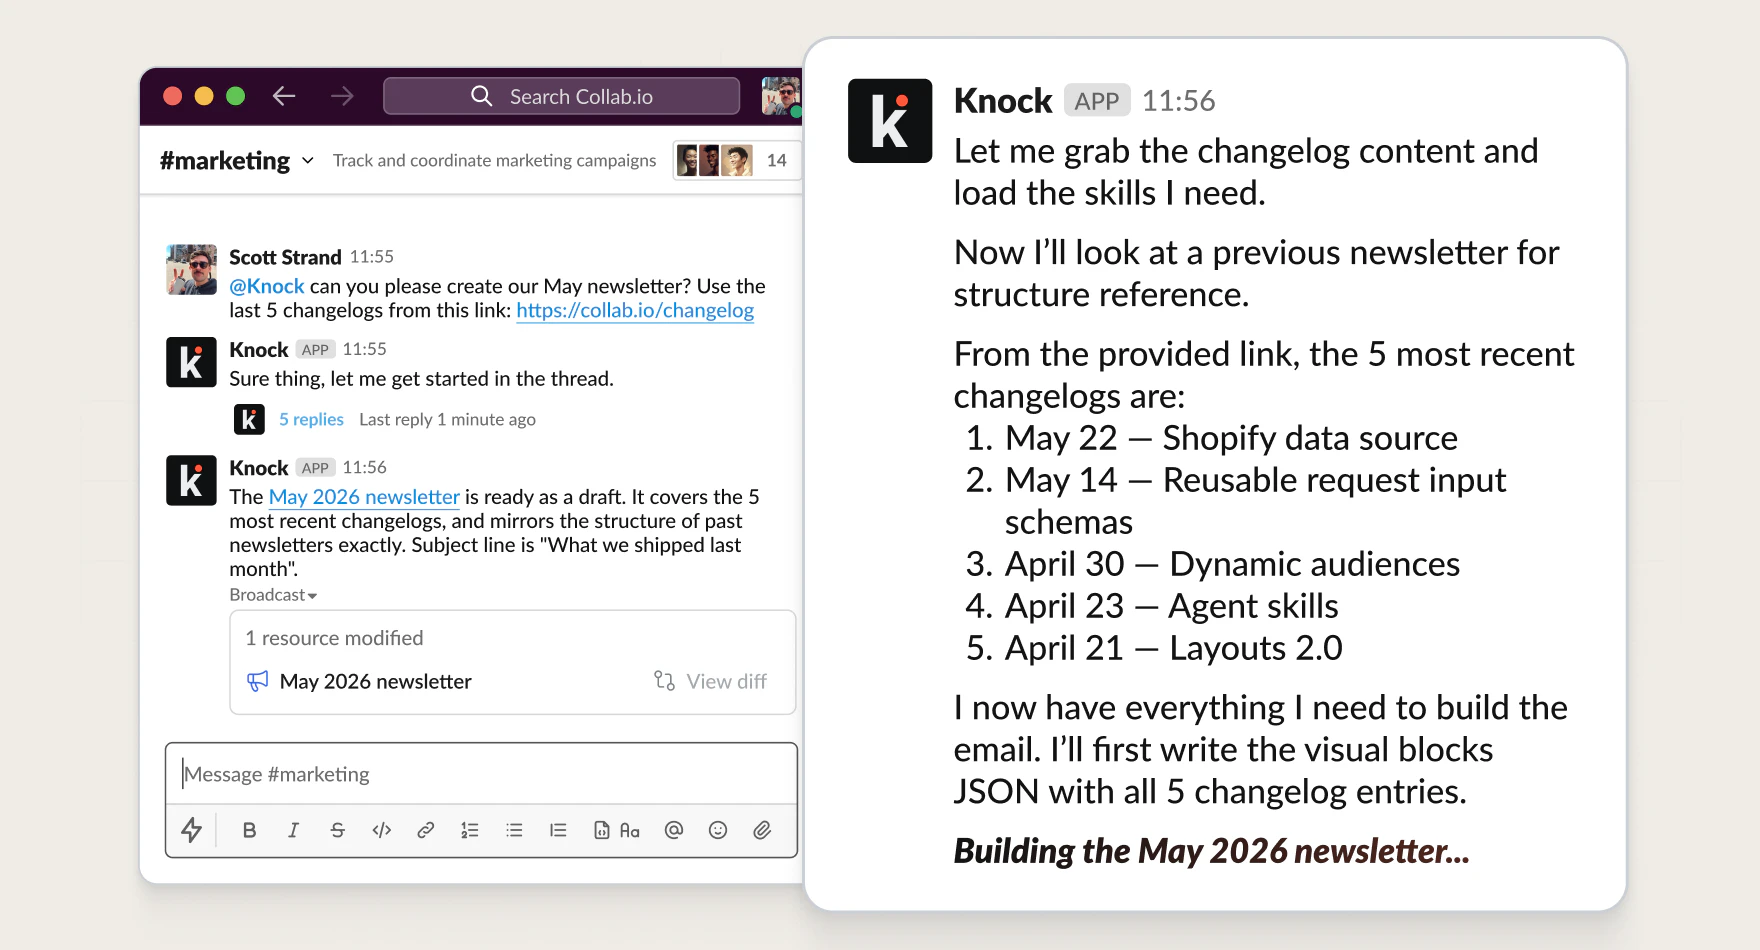The width and height of the screenshot is (1760, 950).
Task: Minimize window with yellow traffic light
Action: click(204, 96)
